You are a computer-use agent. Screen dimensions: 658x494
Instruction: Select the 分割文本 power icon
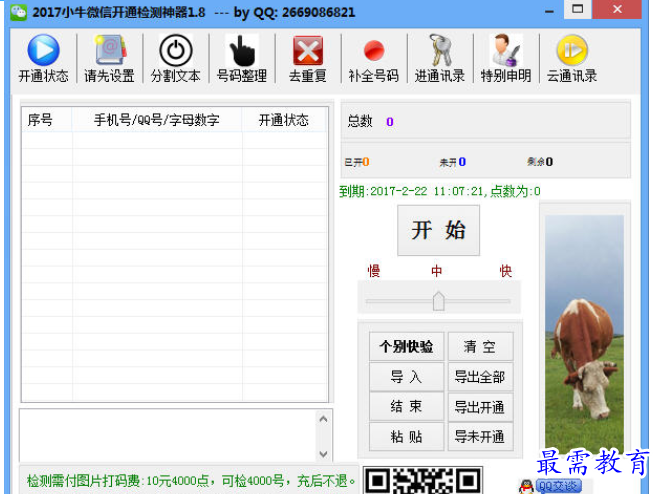click(x=176, y=50)
